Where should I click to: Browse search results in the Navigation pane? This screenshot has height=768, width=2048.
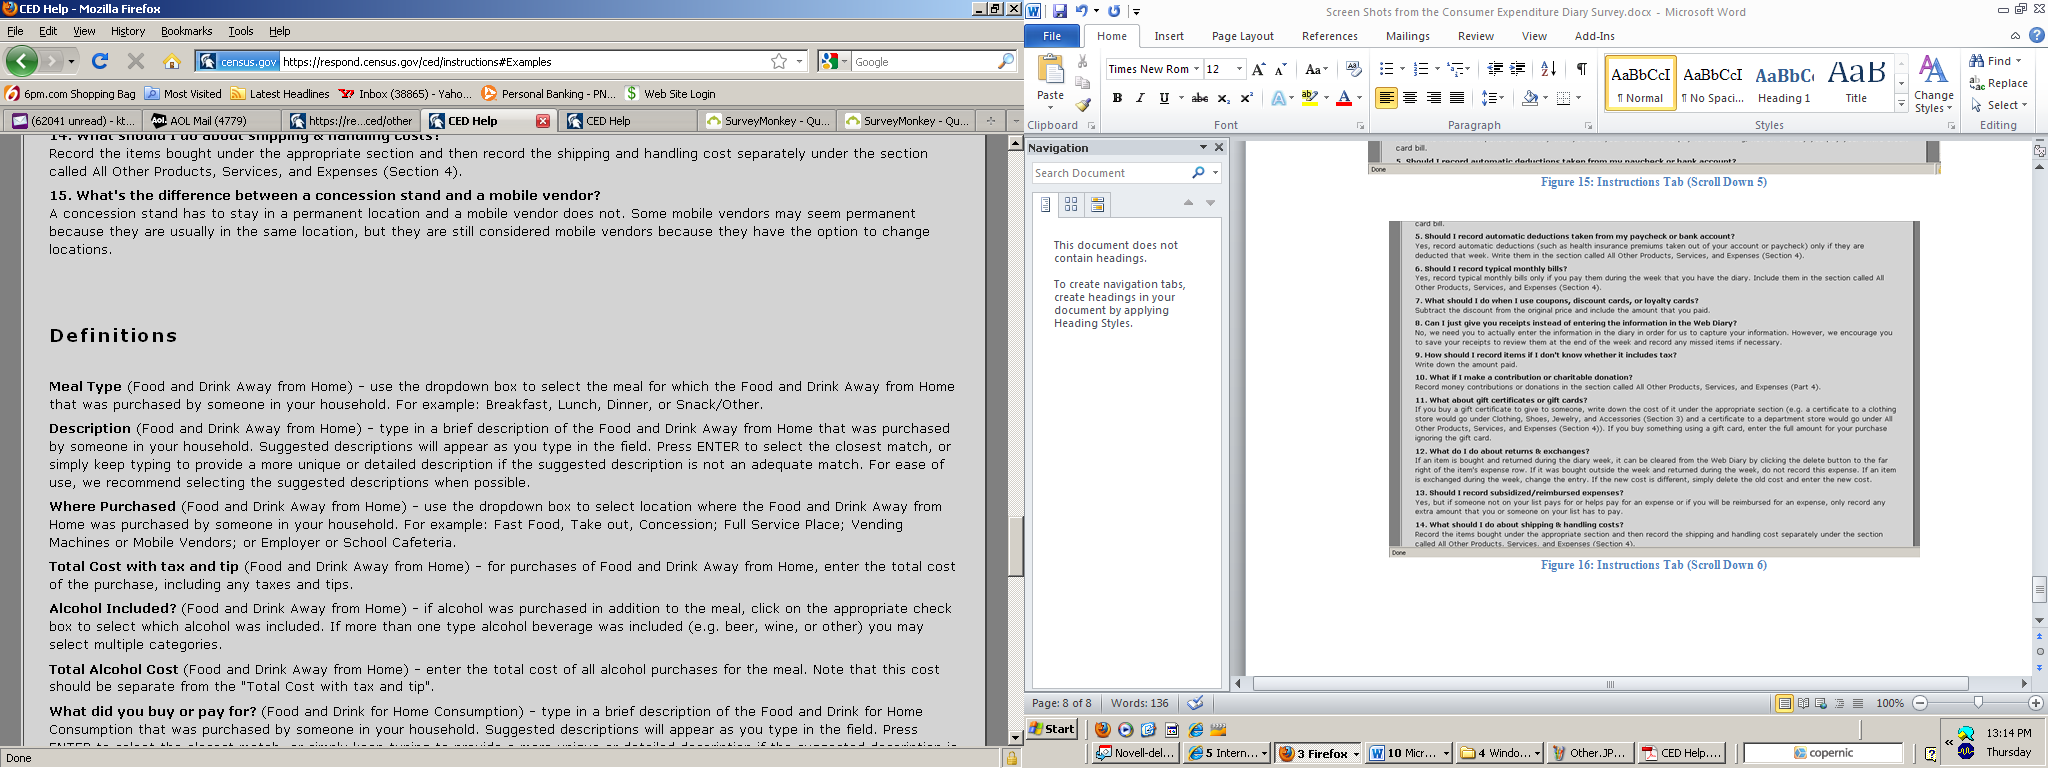coord(1097,204)
